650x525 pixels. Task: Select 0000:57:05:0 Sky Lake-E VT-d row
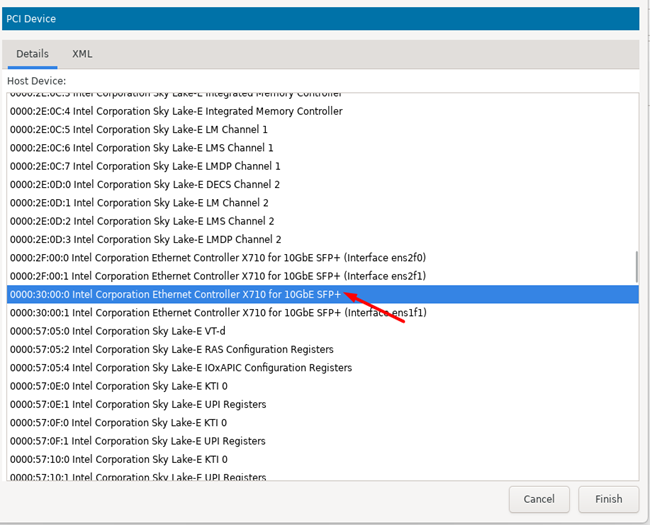[x=323, y=331]
